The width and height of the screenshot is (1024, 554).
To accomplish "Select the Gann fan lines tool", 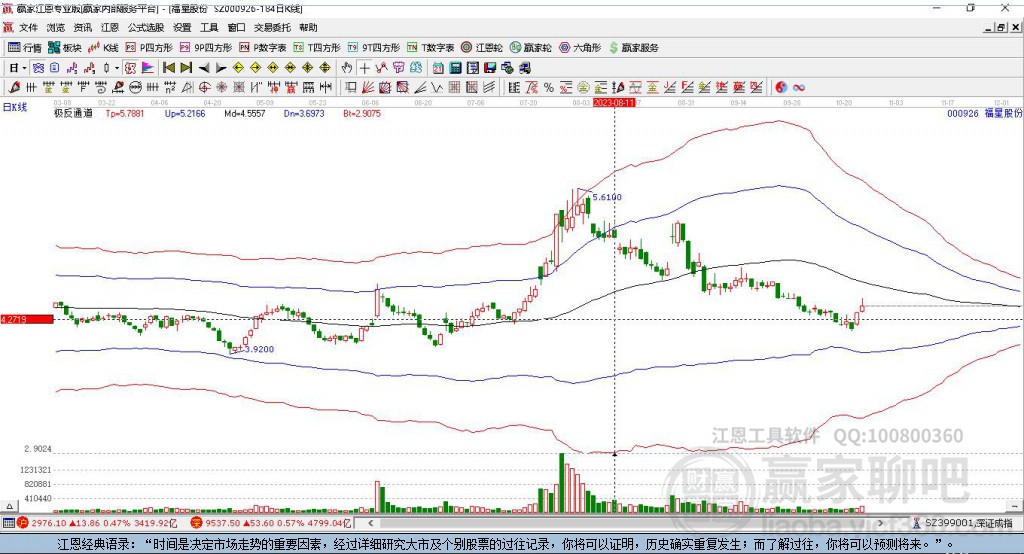I will [x=367, y=87].
